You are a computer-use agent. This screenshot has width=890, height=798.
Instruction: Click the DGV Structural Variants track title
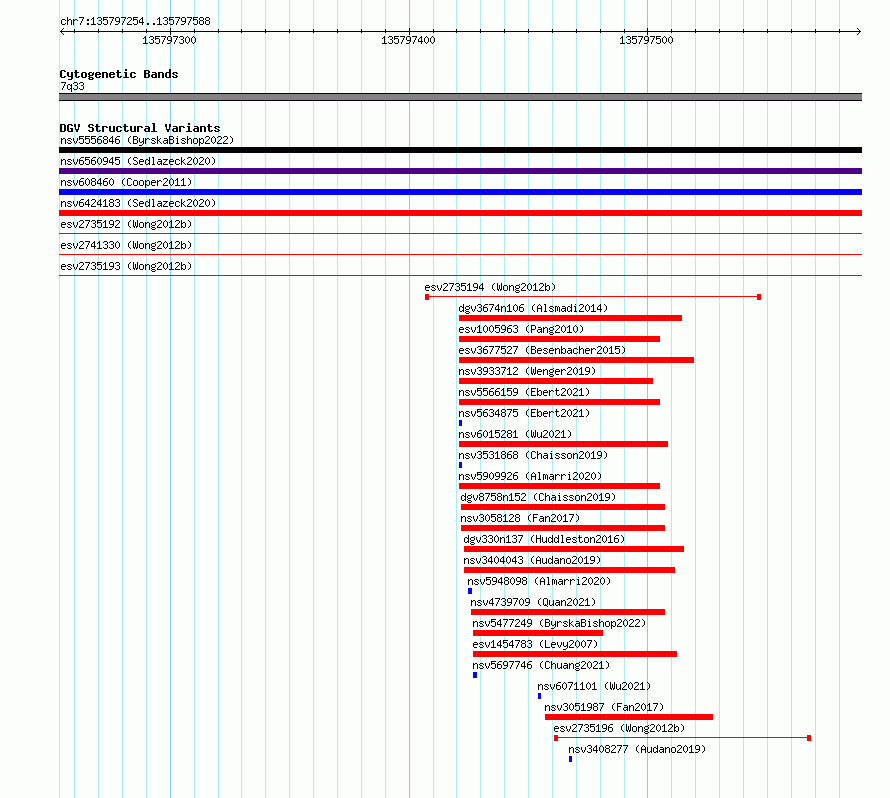pos(140,128)
